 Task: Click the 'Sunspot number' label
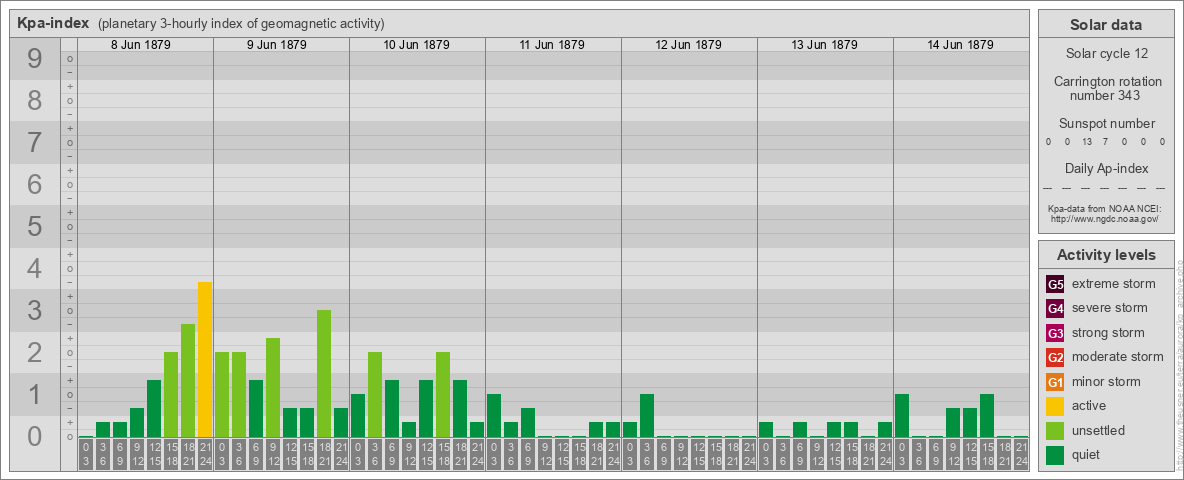tap(1107, 124)
